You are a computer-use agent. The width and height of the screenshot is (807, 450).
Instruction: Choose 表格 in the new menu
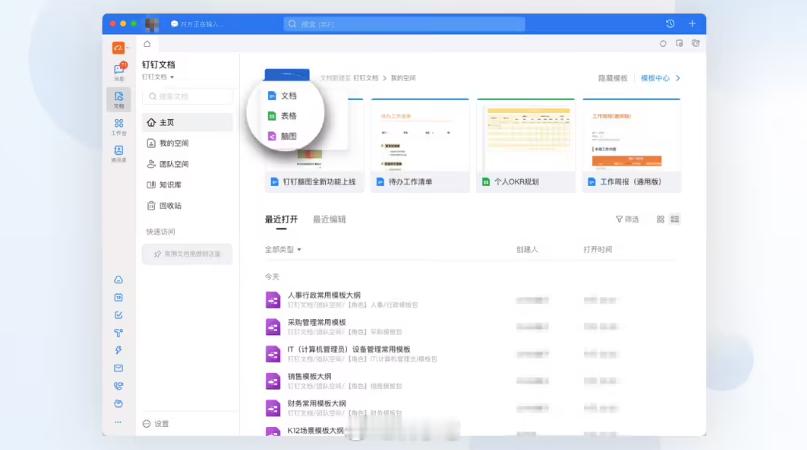(x=283, y=116)
